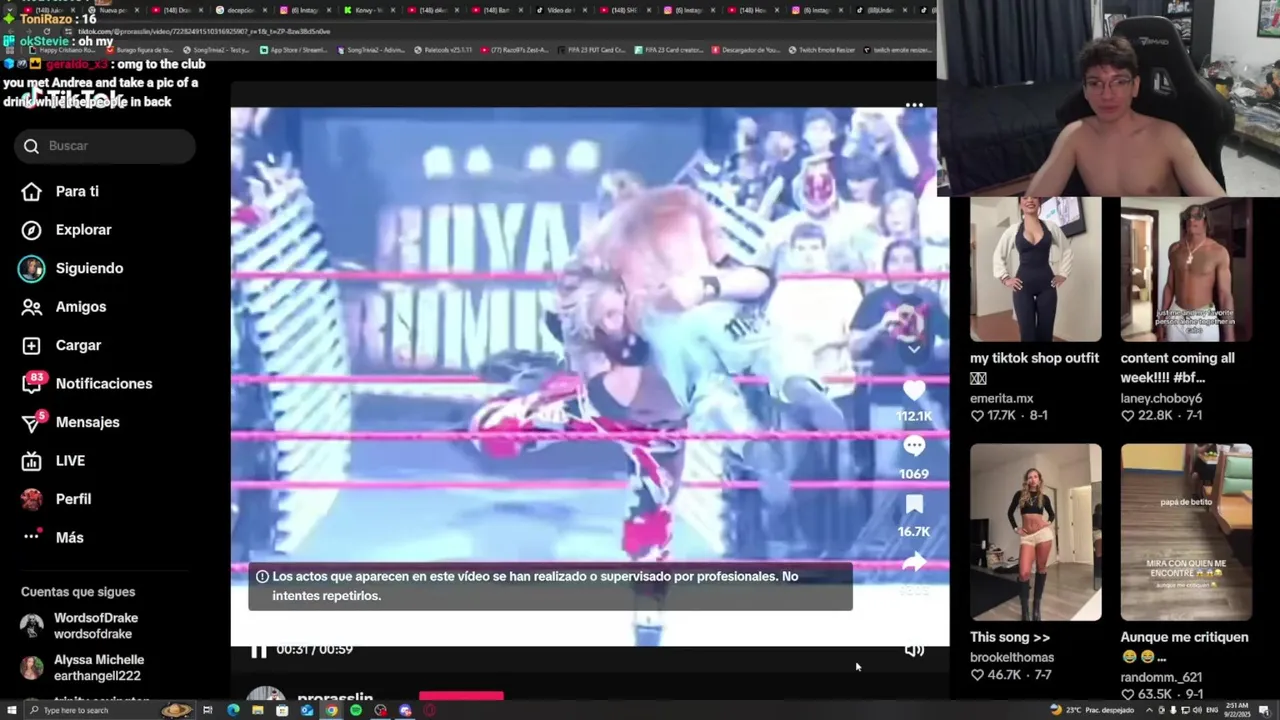
Task: Visit laney.choboy6 profile link
Action: click(1161, 398)
